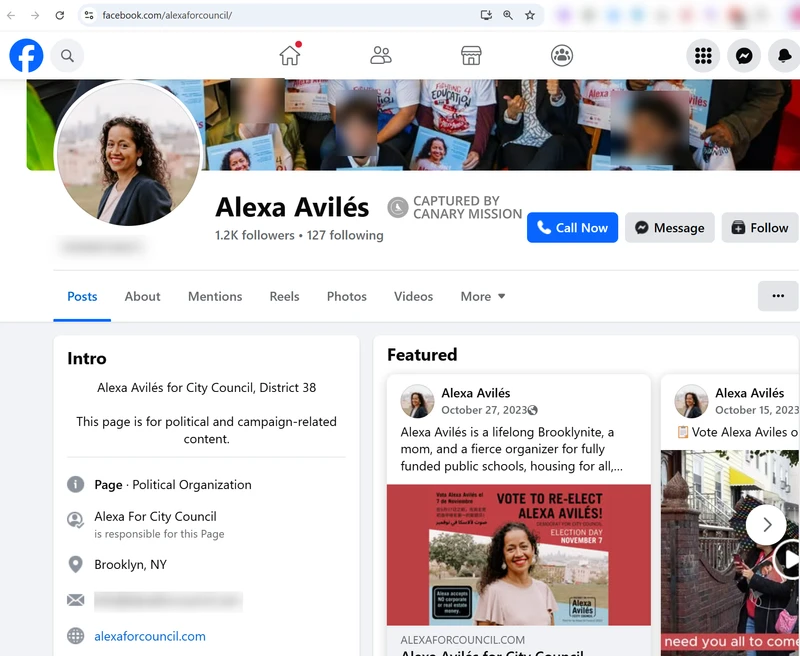Go to Facebook Home feed icon
Image resolution: width=800 pixels, height=656 pixels.
tap(290, 56)
